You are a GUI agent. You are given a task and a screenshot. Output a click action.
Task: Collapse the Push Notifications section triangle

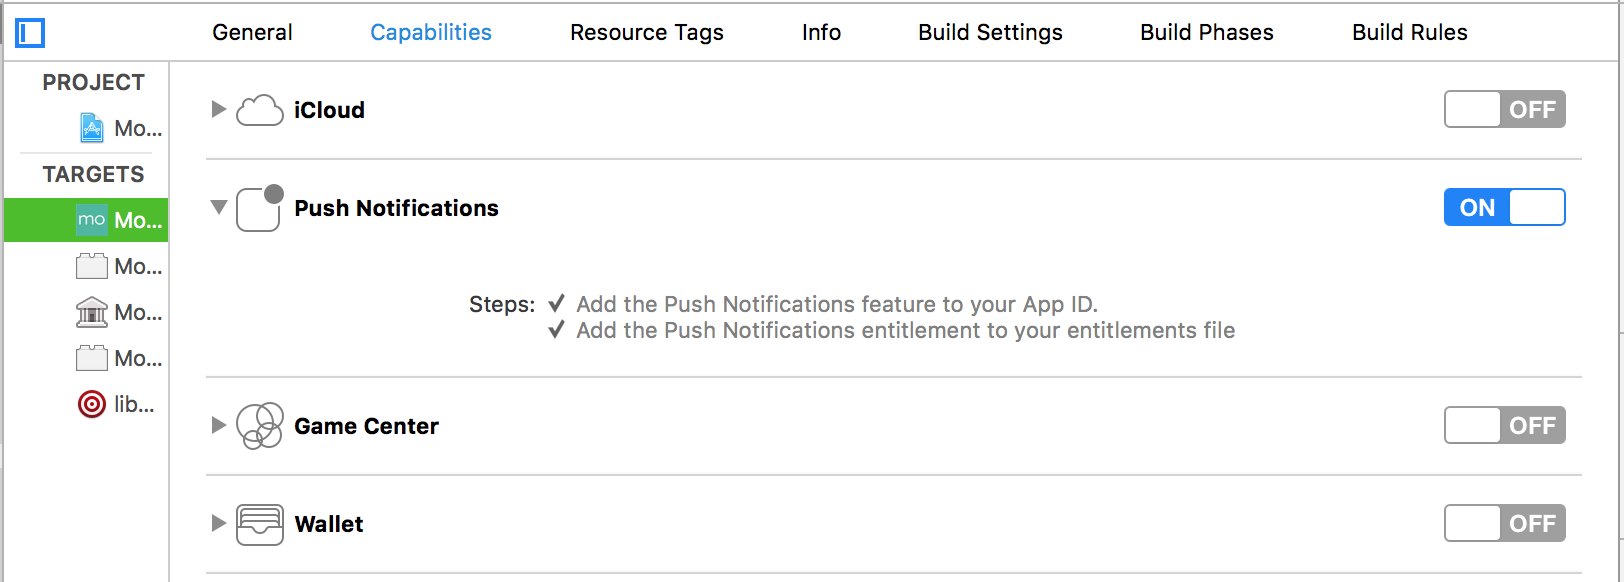219,207
